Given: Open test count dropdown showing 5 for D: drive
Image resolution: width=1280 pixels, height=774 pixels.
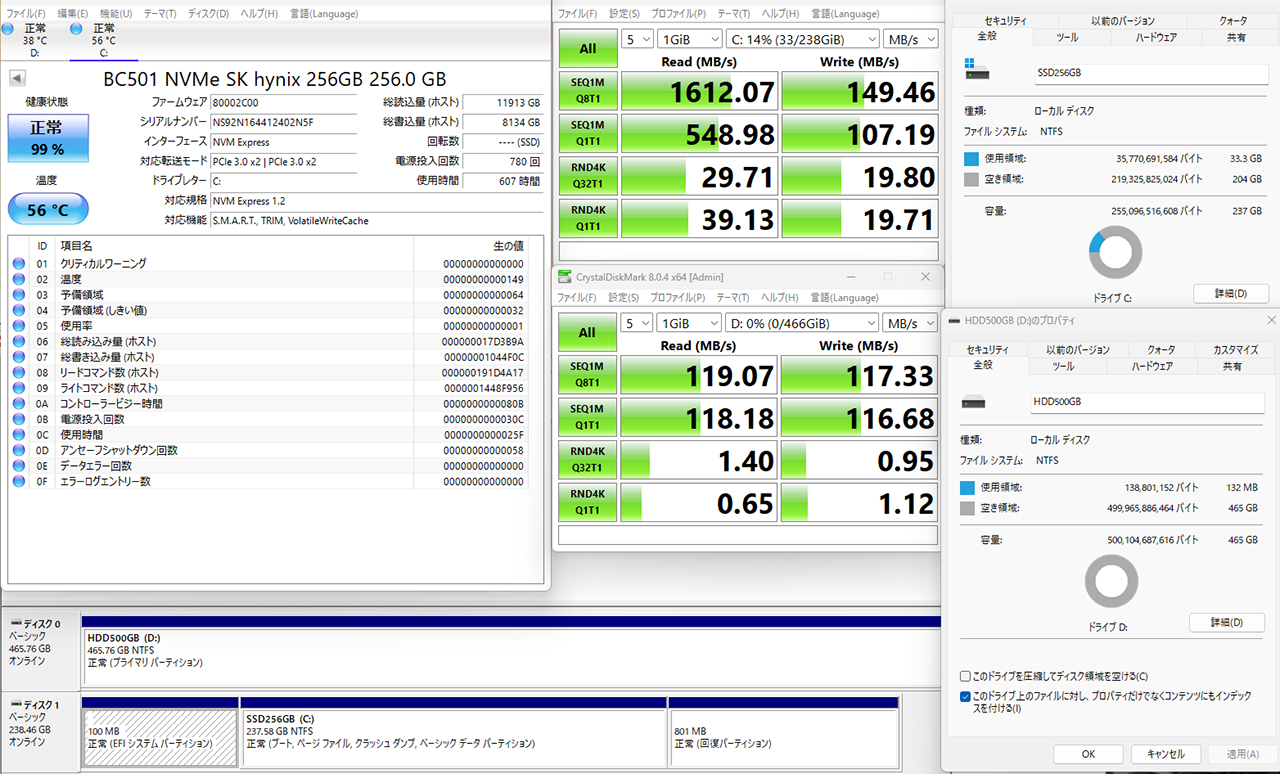Looking at the screenshot, I should 636,323.
